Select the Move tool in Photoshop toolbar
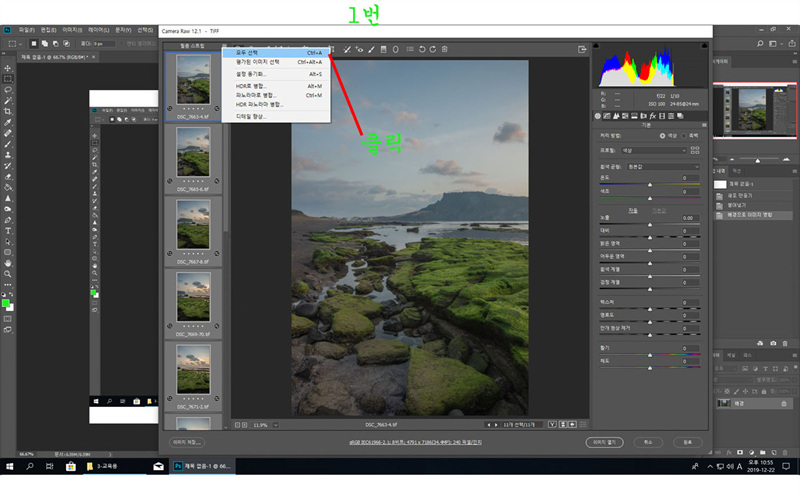The height and width of the screenshot is (500, 800). click(x=8, y=68)
